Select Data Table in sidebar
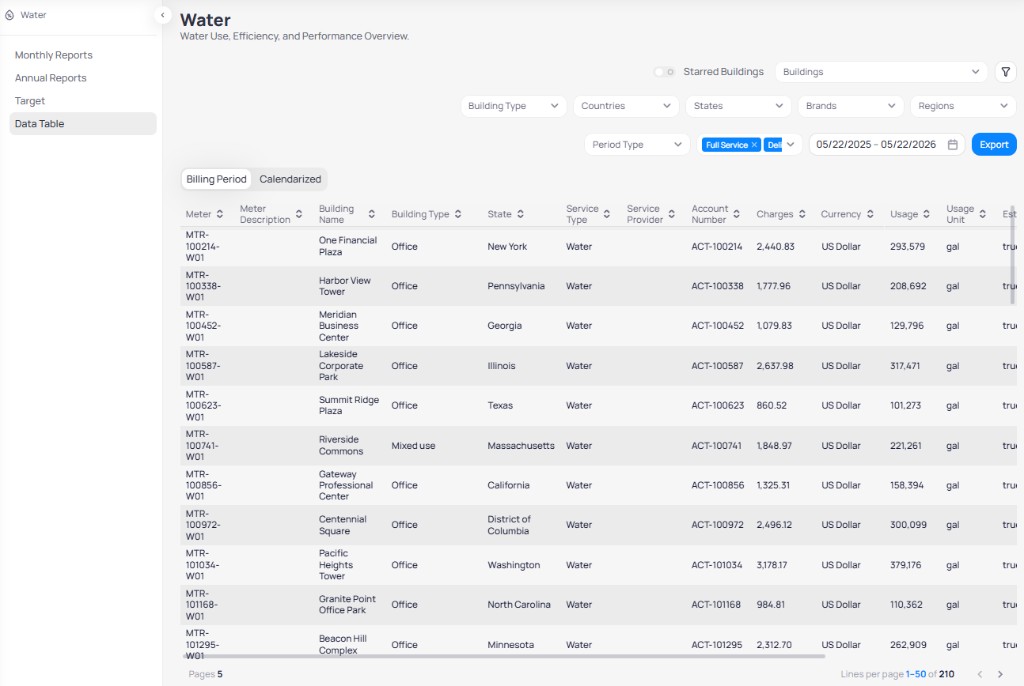The image size is (1024, 686). [x=83, y=124]
